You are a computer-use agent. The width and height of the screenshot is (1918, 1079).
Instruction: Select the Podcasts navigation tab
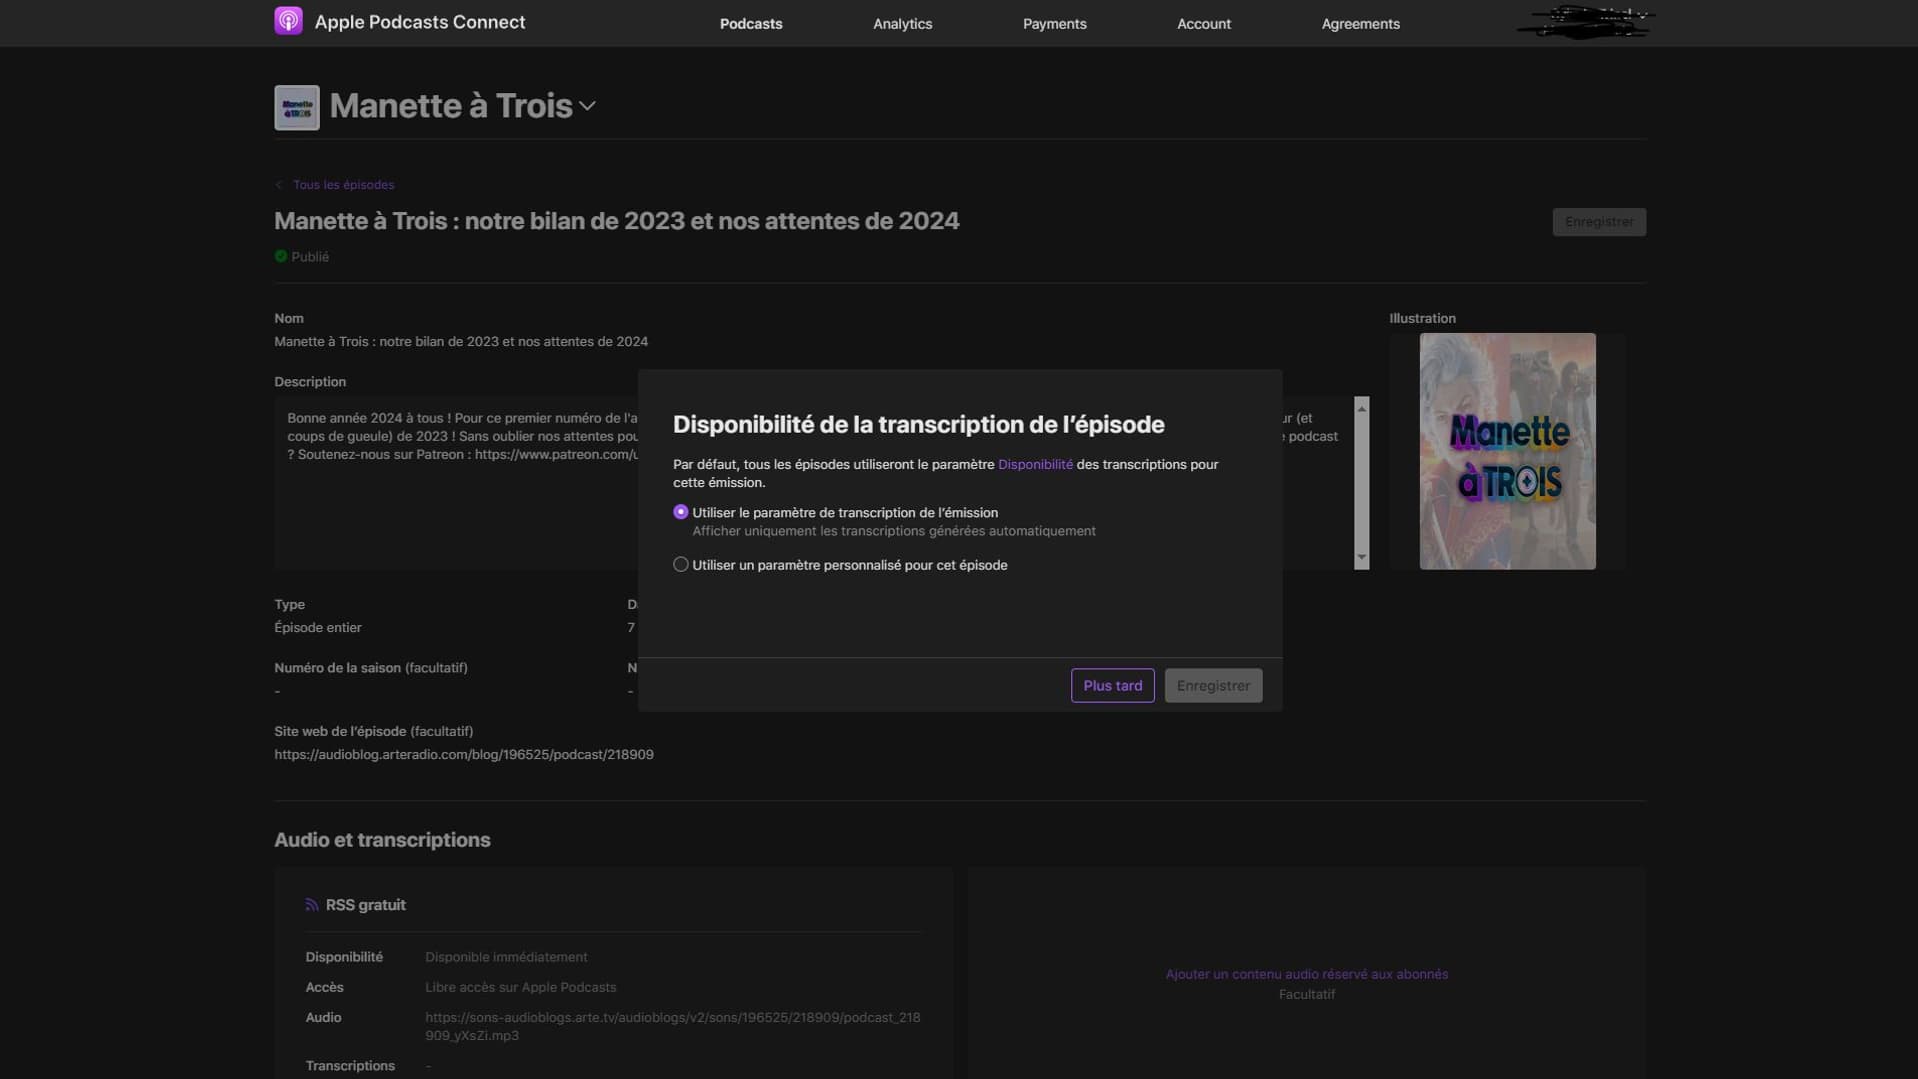(751, 24)
